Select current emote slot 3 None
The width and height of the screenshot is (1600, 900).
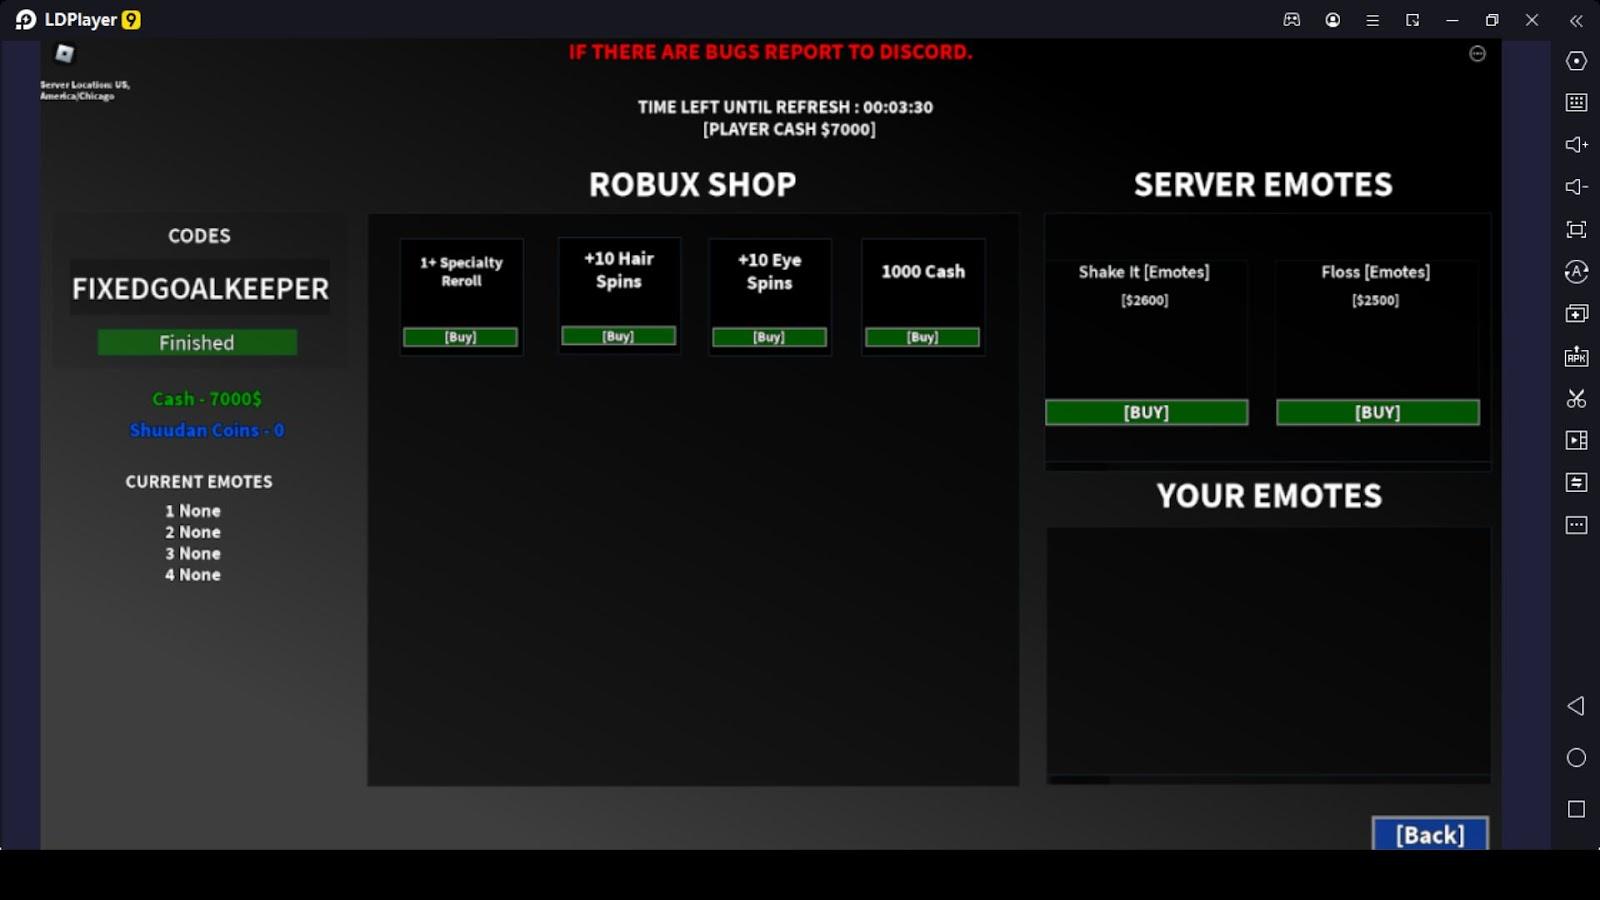[193, 553]
